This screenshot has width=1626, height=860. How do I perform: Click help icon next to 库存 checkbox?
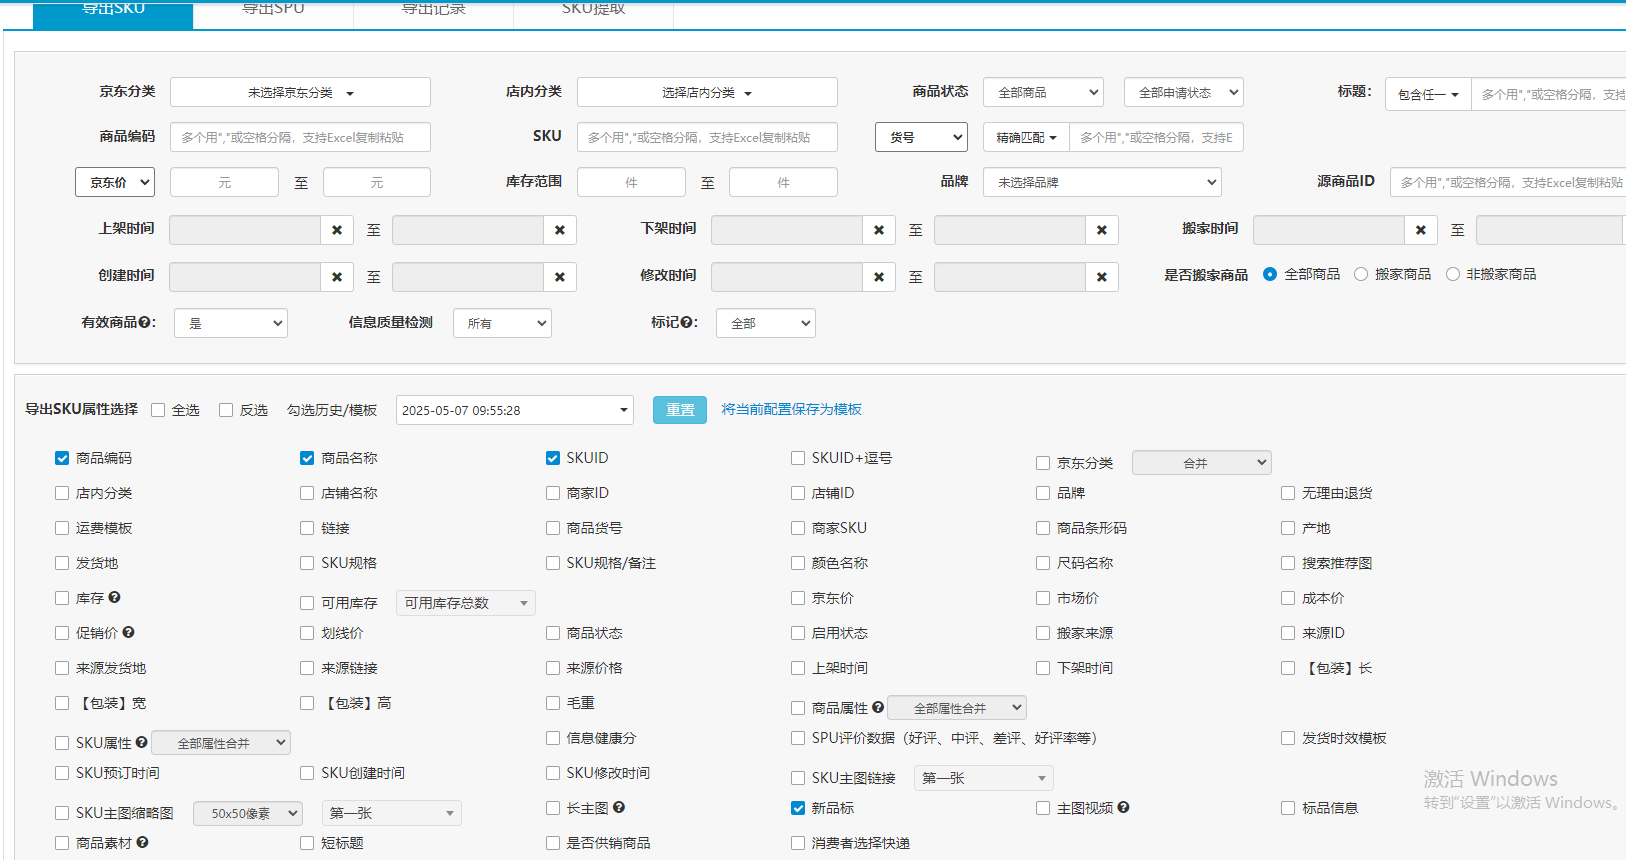click(x=114, y=597)
